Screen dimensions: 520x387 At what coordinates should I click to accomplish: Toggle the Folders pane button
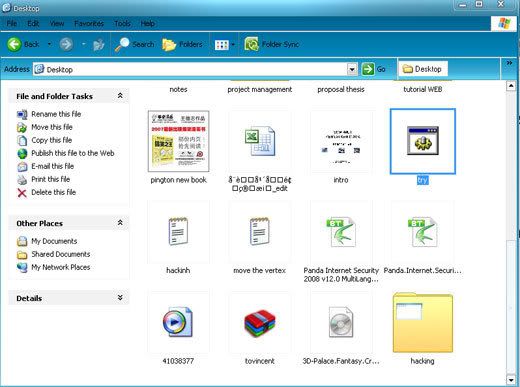click(182, 44)
